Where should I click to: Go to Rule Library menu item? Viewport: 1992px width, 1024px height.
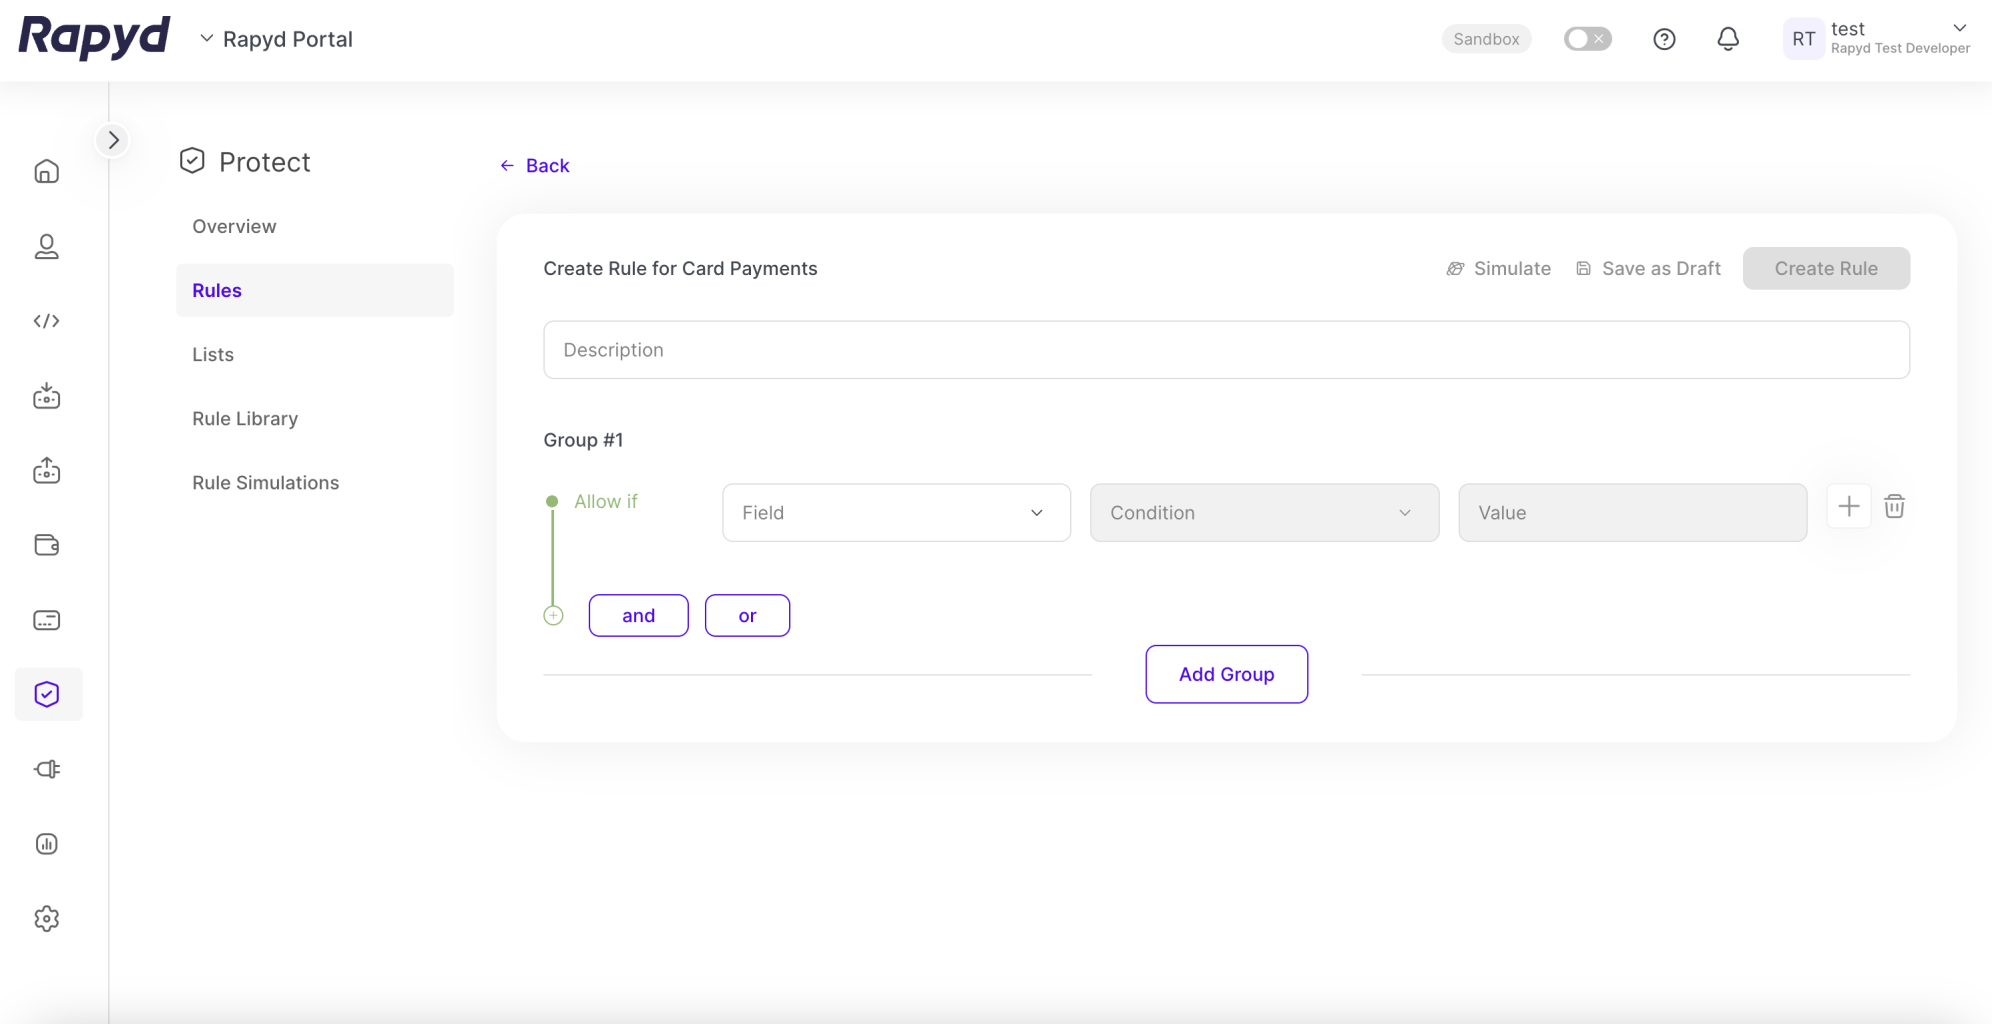(x=245, y=419)
